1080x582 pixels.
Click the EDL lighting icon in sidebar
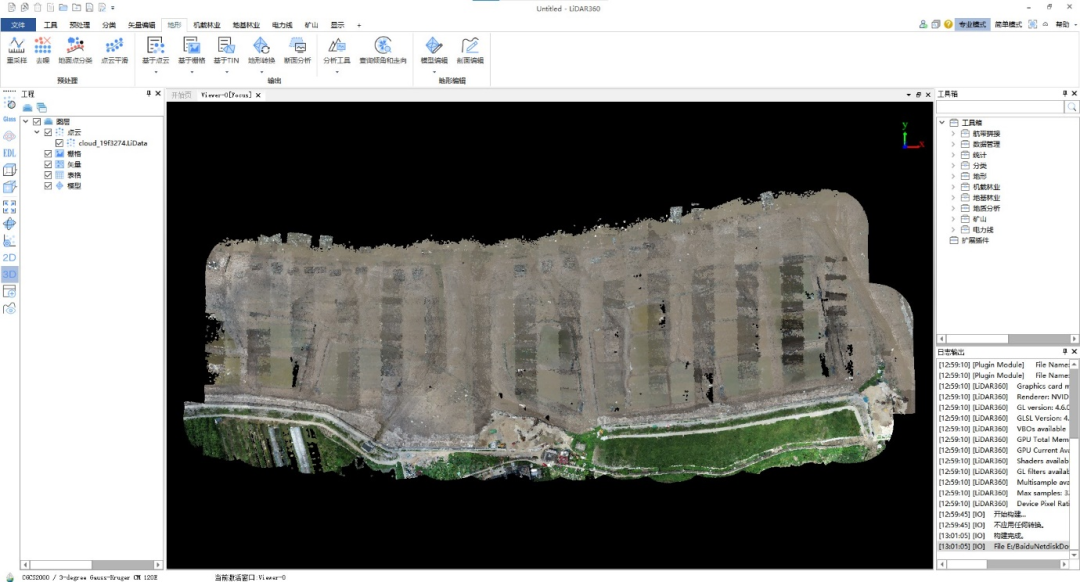tap(10, 153)
